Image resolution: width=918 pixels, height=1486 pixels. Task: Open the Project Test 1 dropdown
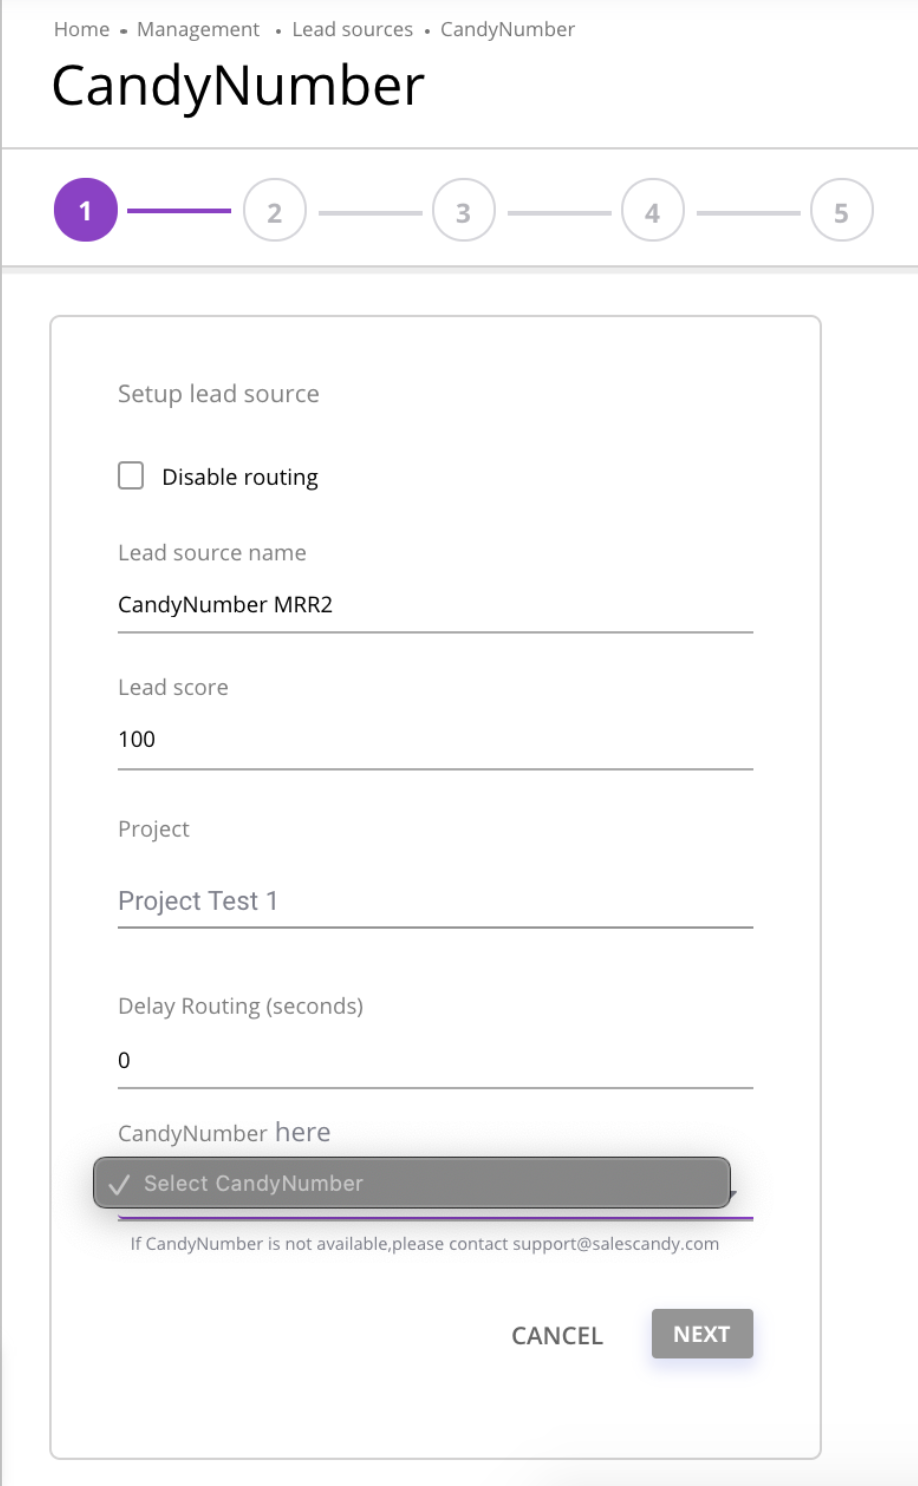point(434,901)
